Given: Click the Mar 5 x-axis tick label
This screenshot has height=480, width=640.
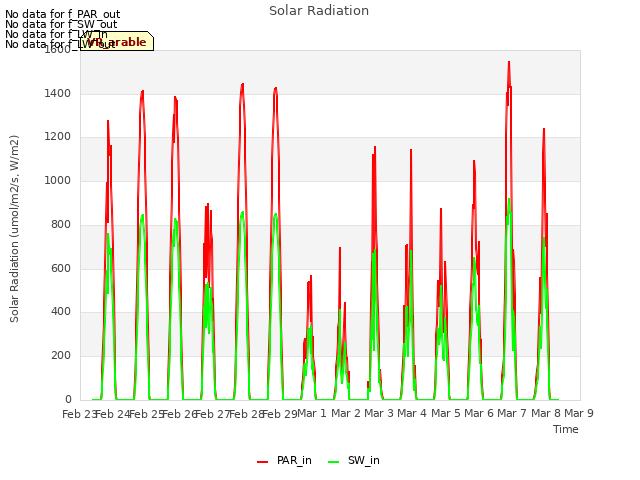Looking at the screenshot, I should [446, 413].
